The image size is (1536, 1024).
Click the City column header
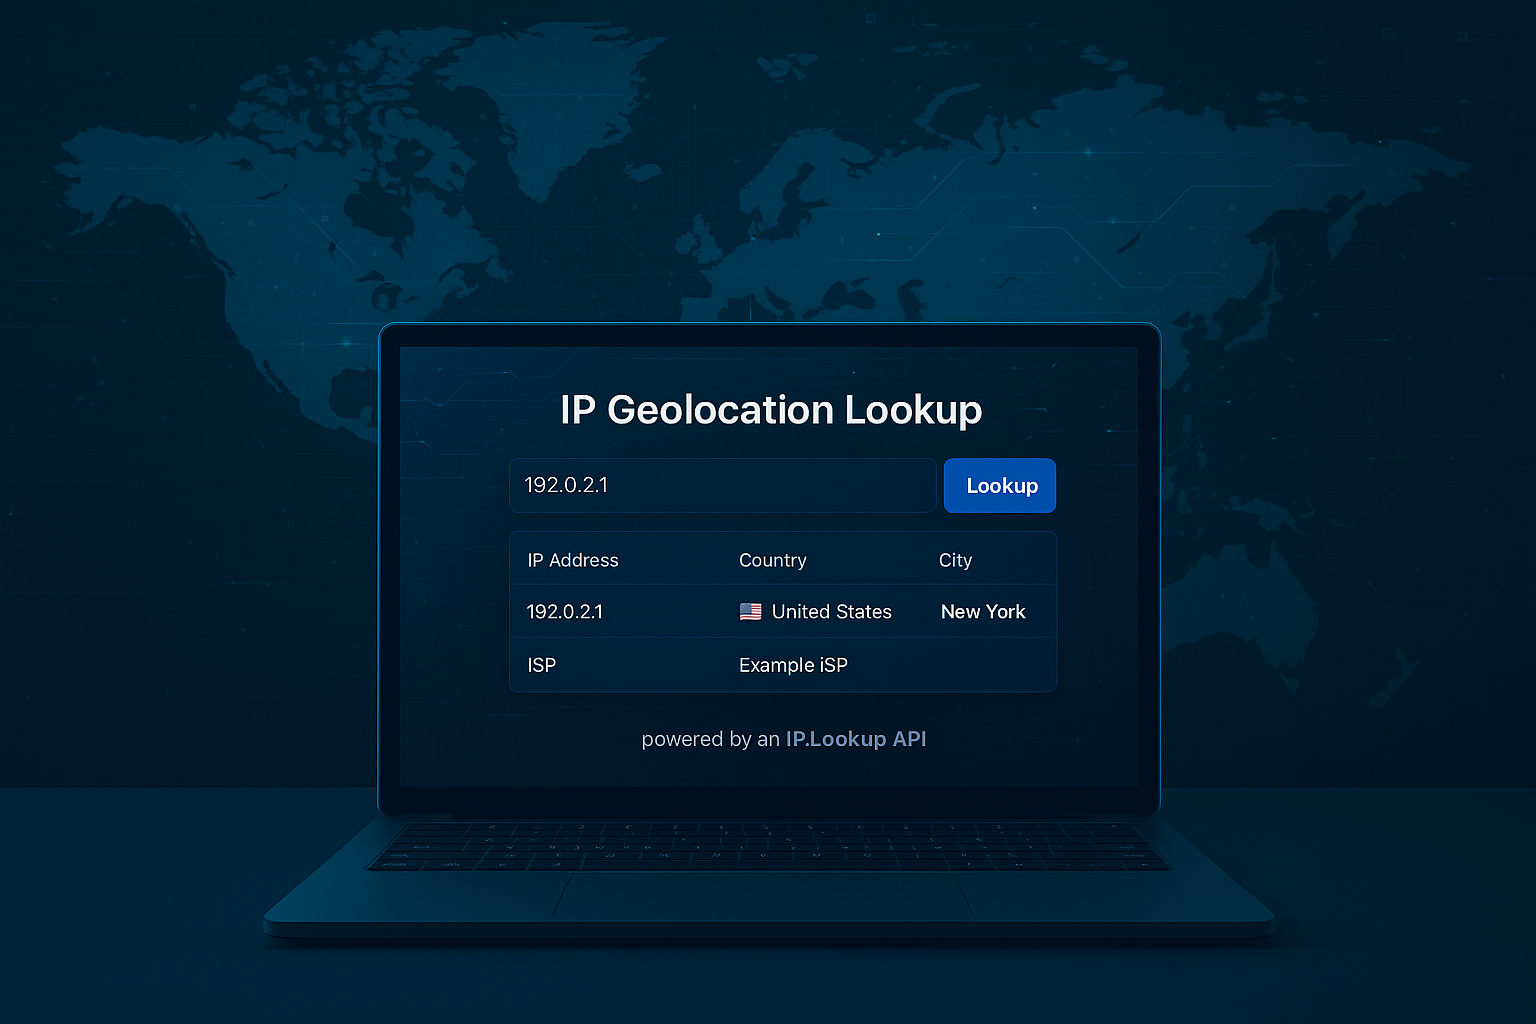[x=955, y=560]
